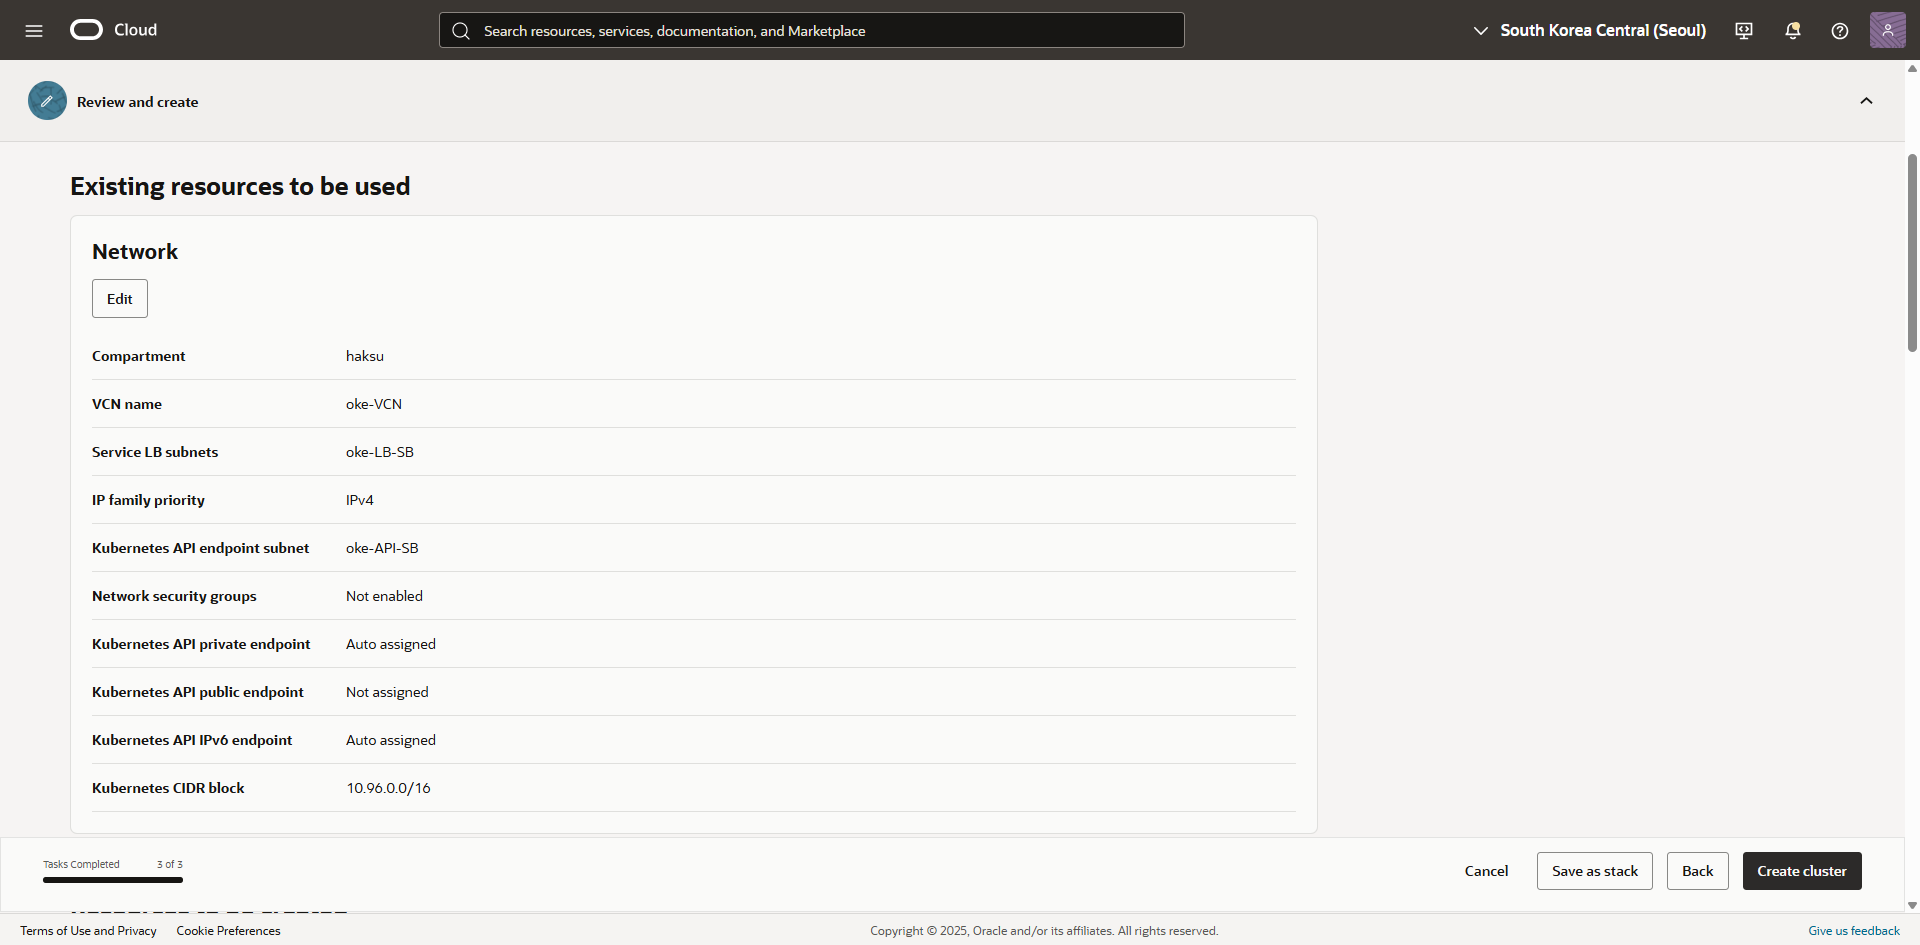Open the help question mark menu
Screen dimensions: 1920x945
[x=1839, y=30]
